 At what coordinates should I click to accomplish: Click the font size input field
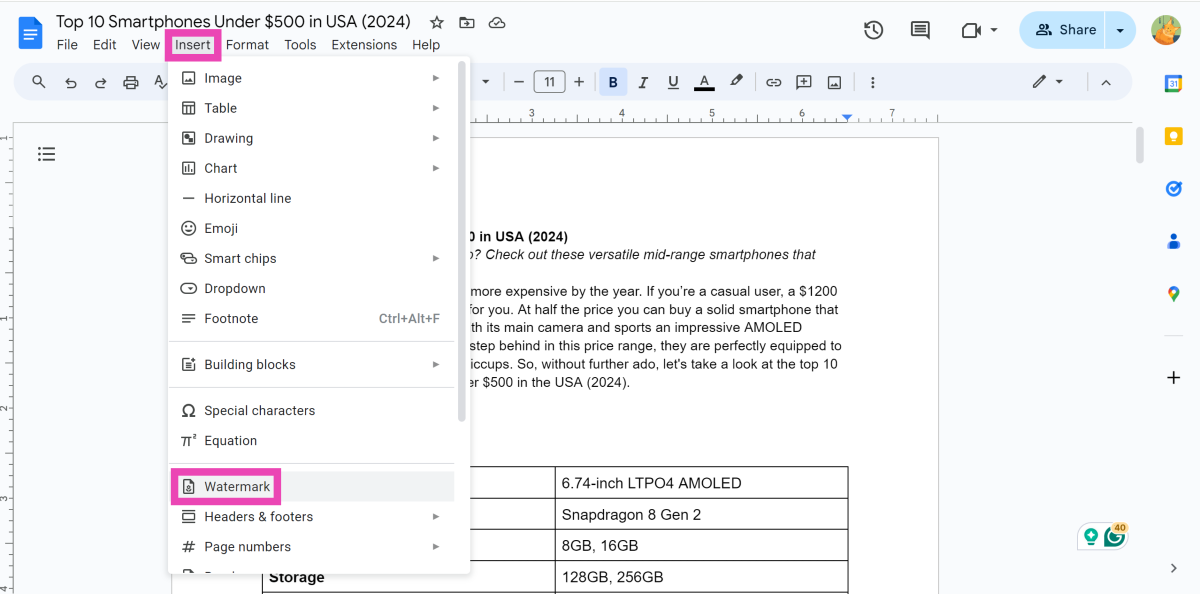tap(549, 82)
